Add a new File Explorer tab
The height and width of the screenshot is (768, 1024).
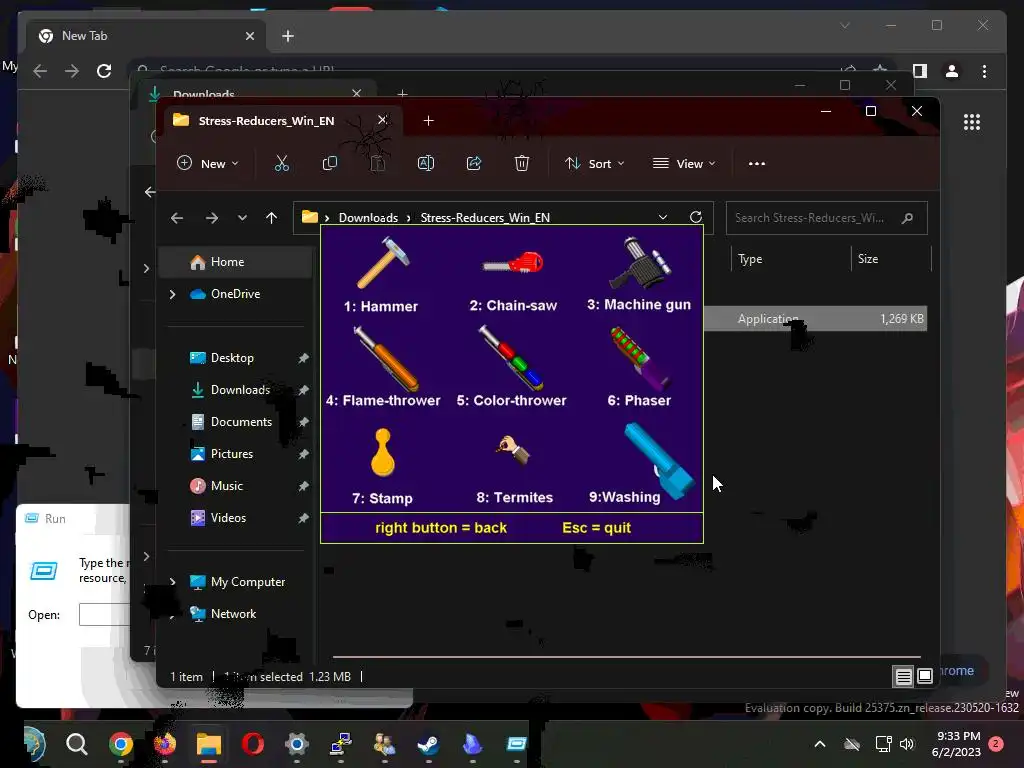click(x=428, y=121)
